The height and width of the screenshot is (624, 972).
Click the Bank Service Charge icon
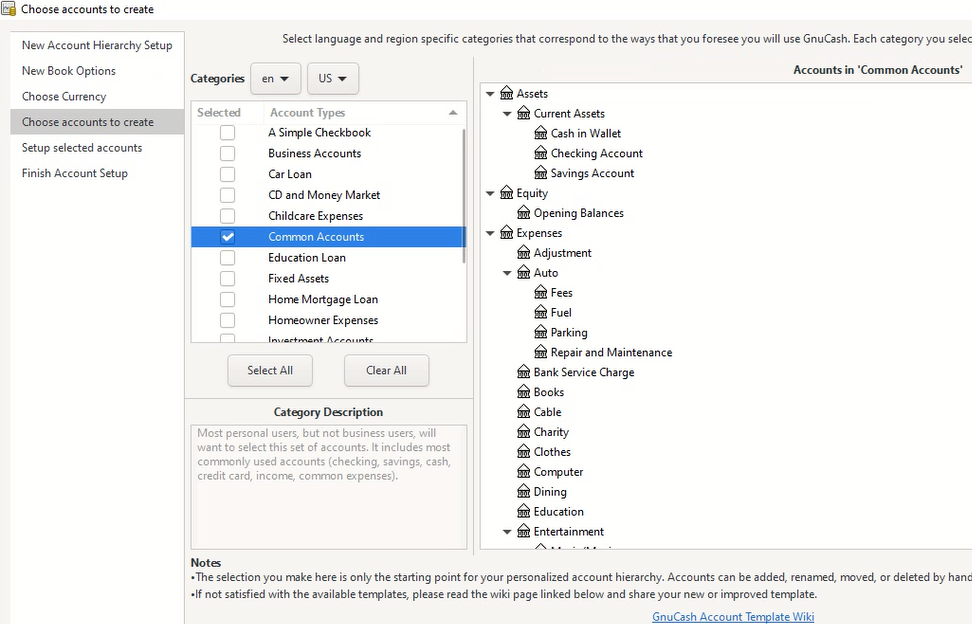pyautogui.click(x=524, y=372)
